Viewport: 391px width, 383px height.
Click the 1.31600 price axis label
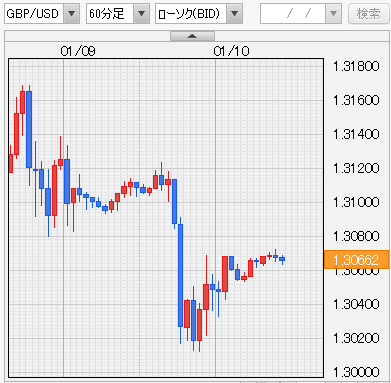[x=356, y=100]
